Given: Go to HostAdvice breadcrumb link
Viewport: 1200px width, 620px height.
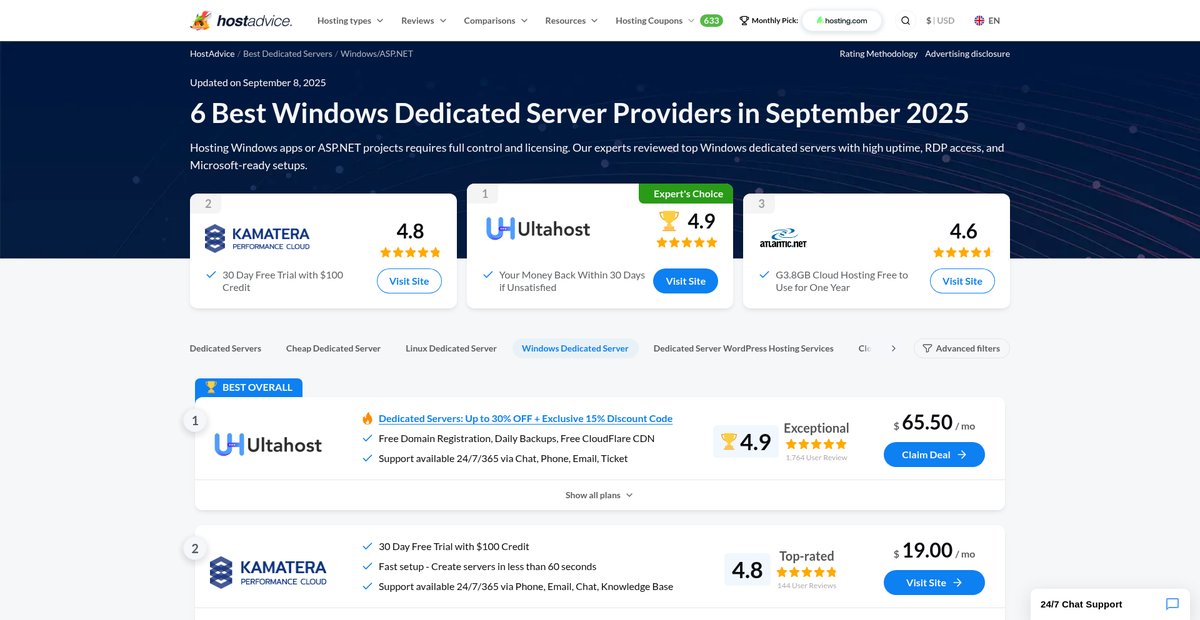Looking at the screenshot, I should pos(212,53).
